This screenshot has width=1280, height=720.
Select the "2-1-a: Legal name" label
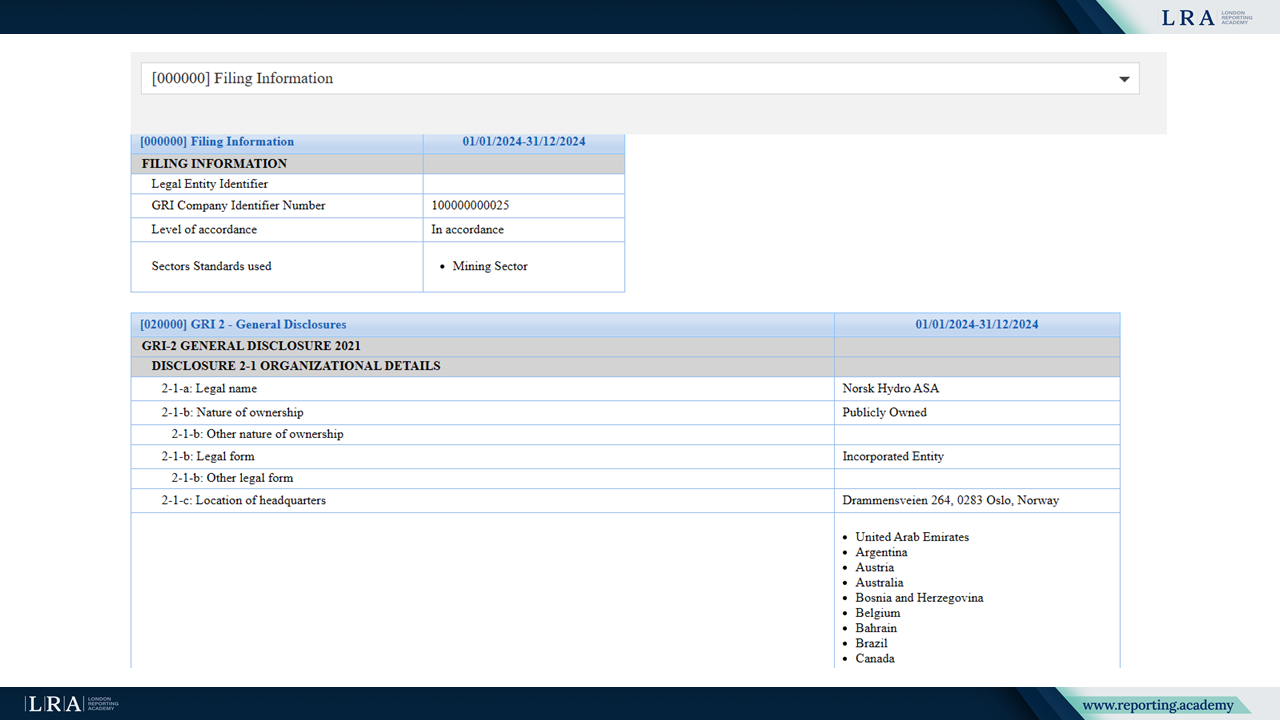pyautogui.click(x=209, y=389)
